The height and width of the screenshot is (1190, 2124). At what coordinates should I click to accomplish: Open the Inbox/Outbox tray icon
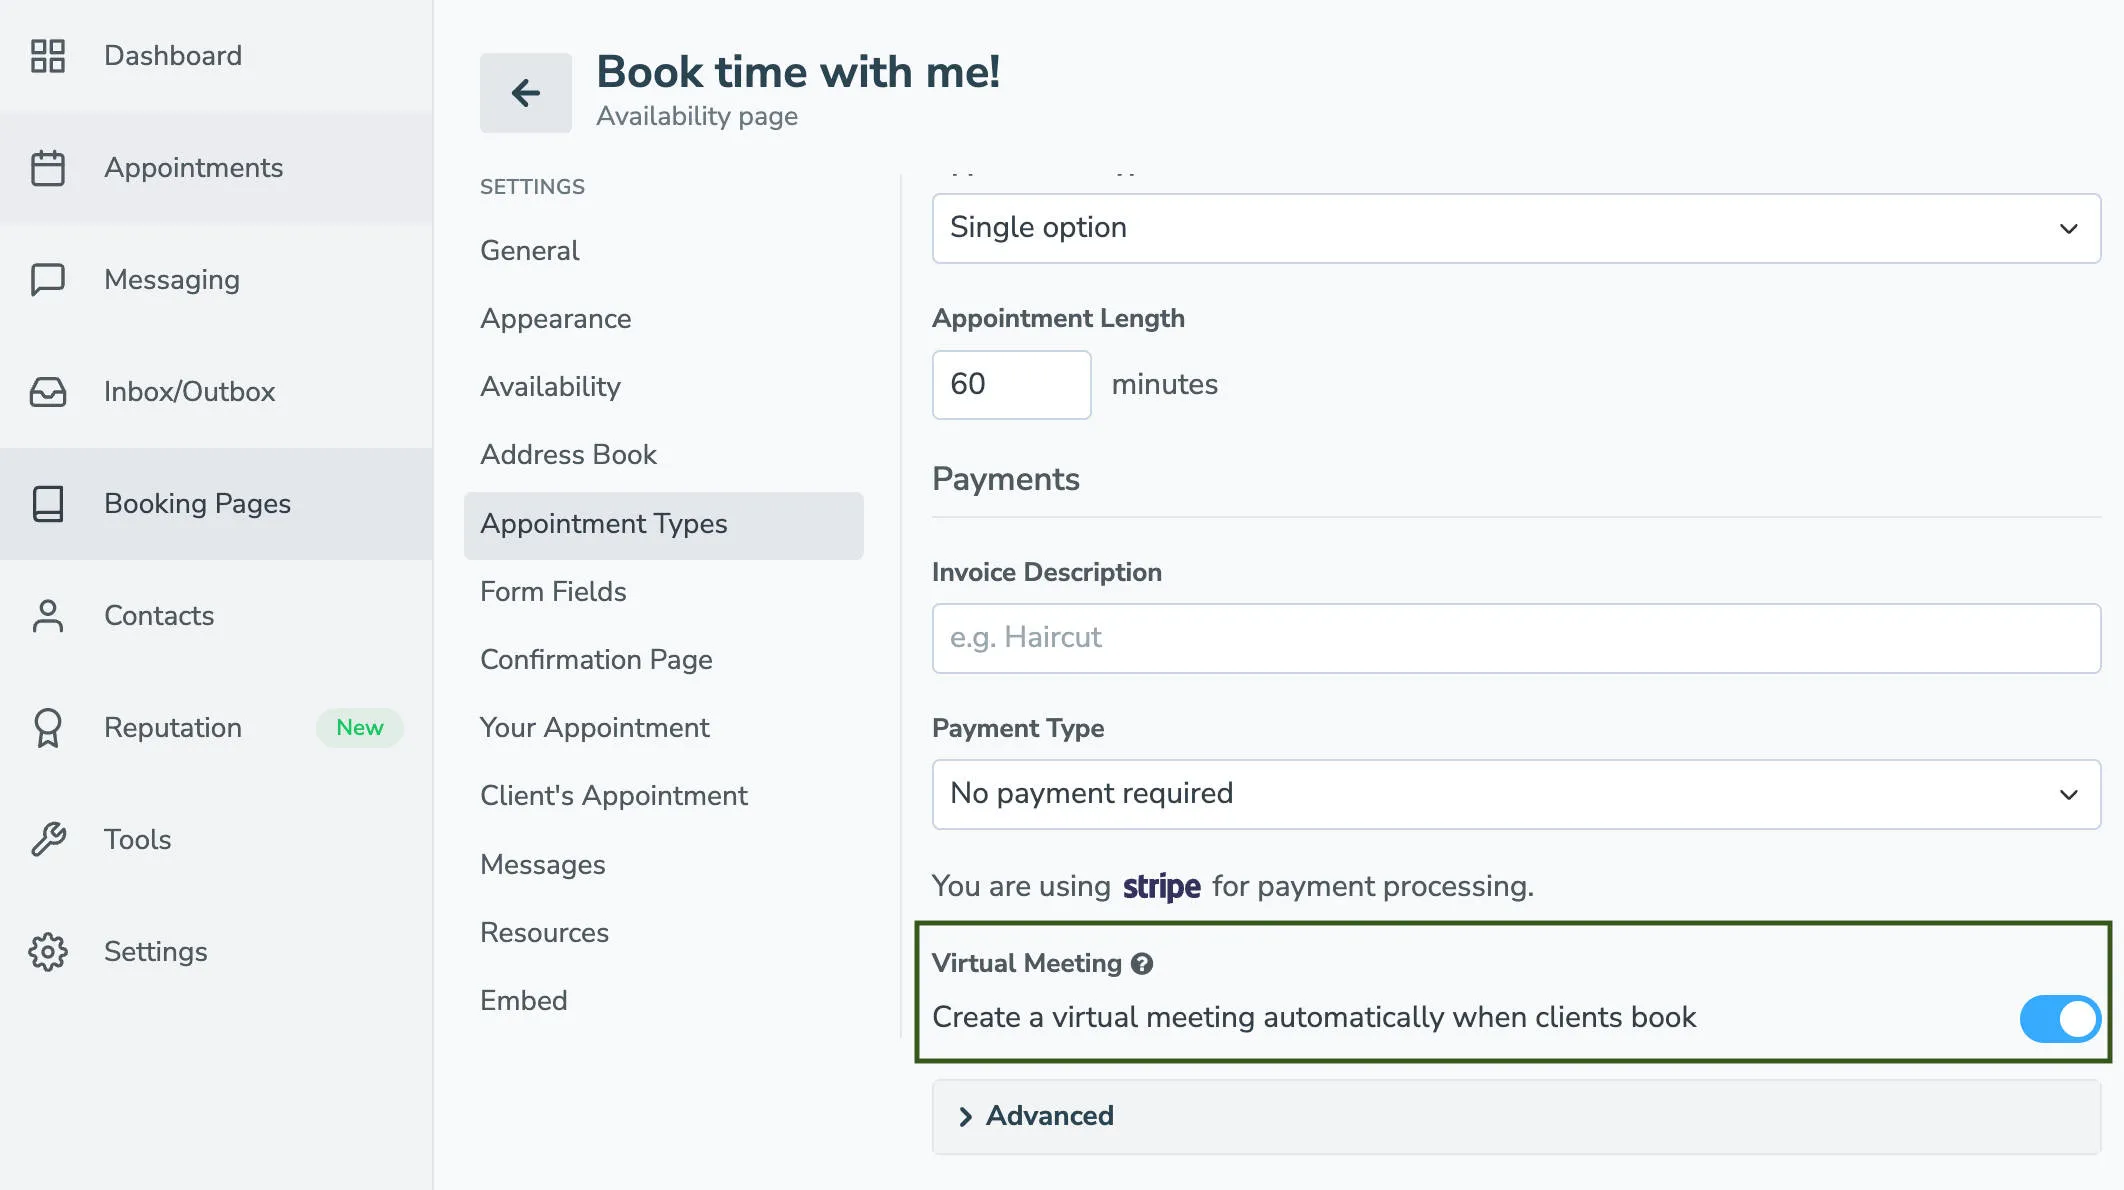[48, 392]
